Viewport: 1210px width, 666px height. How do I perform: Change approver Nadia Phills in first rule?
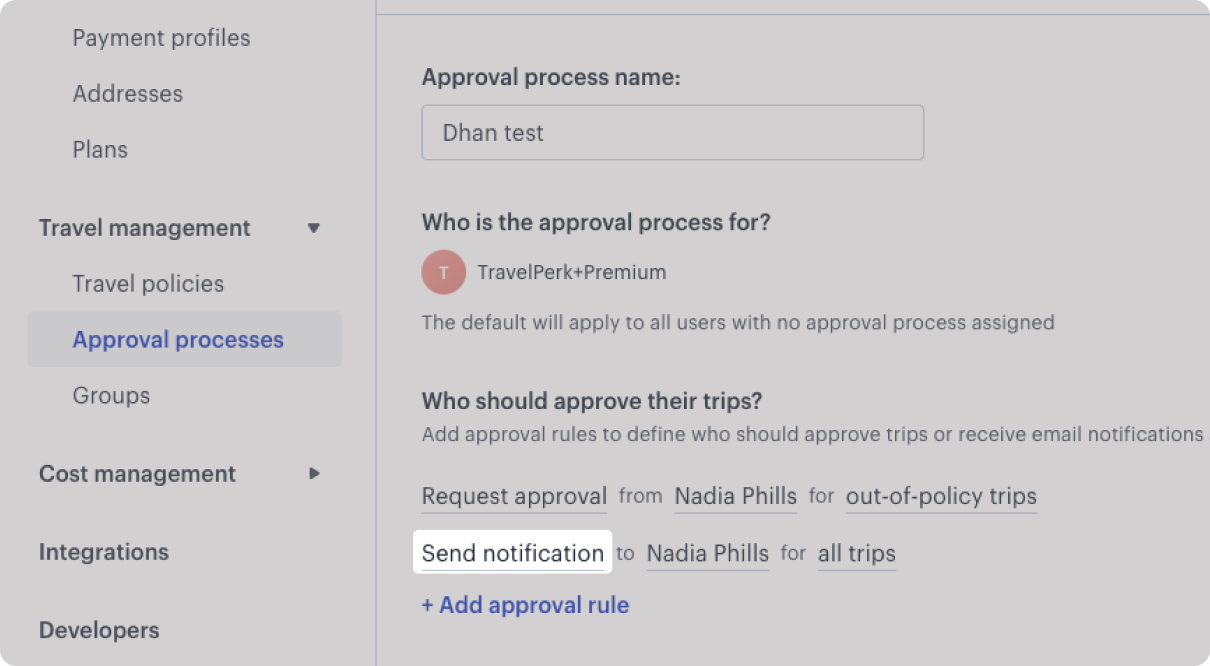tap(735, 497)
